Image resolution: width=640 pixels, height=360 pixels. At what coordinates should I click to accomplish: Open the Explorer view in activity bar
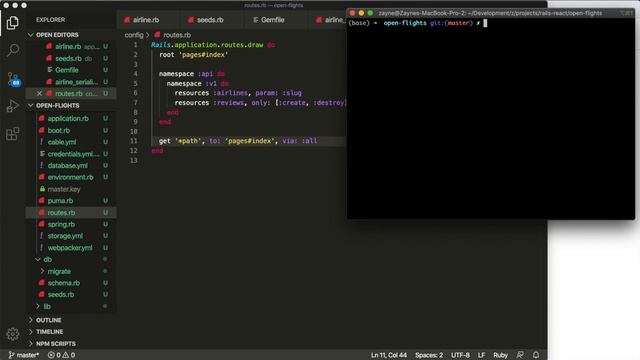pos(13,22)
